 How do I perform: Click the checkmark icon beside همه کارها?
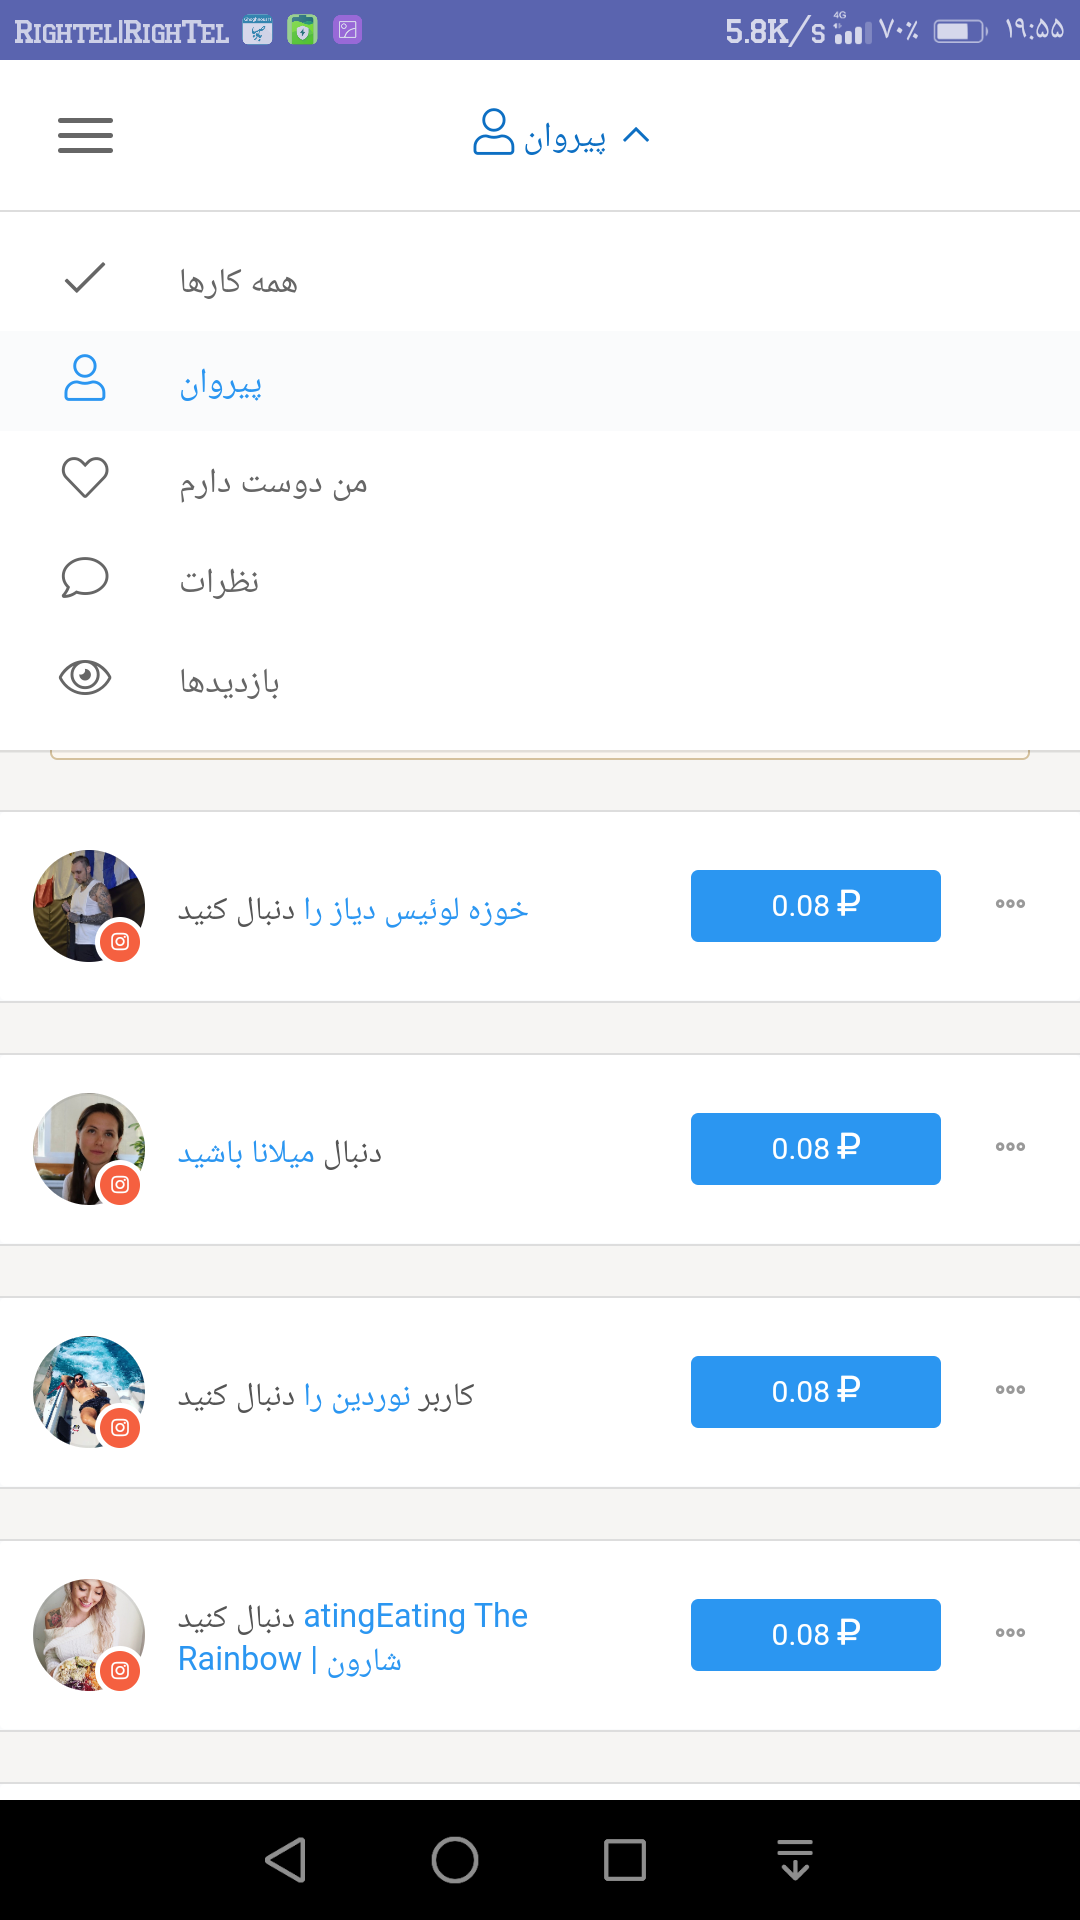point(86,280)
